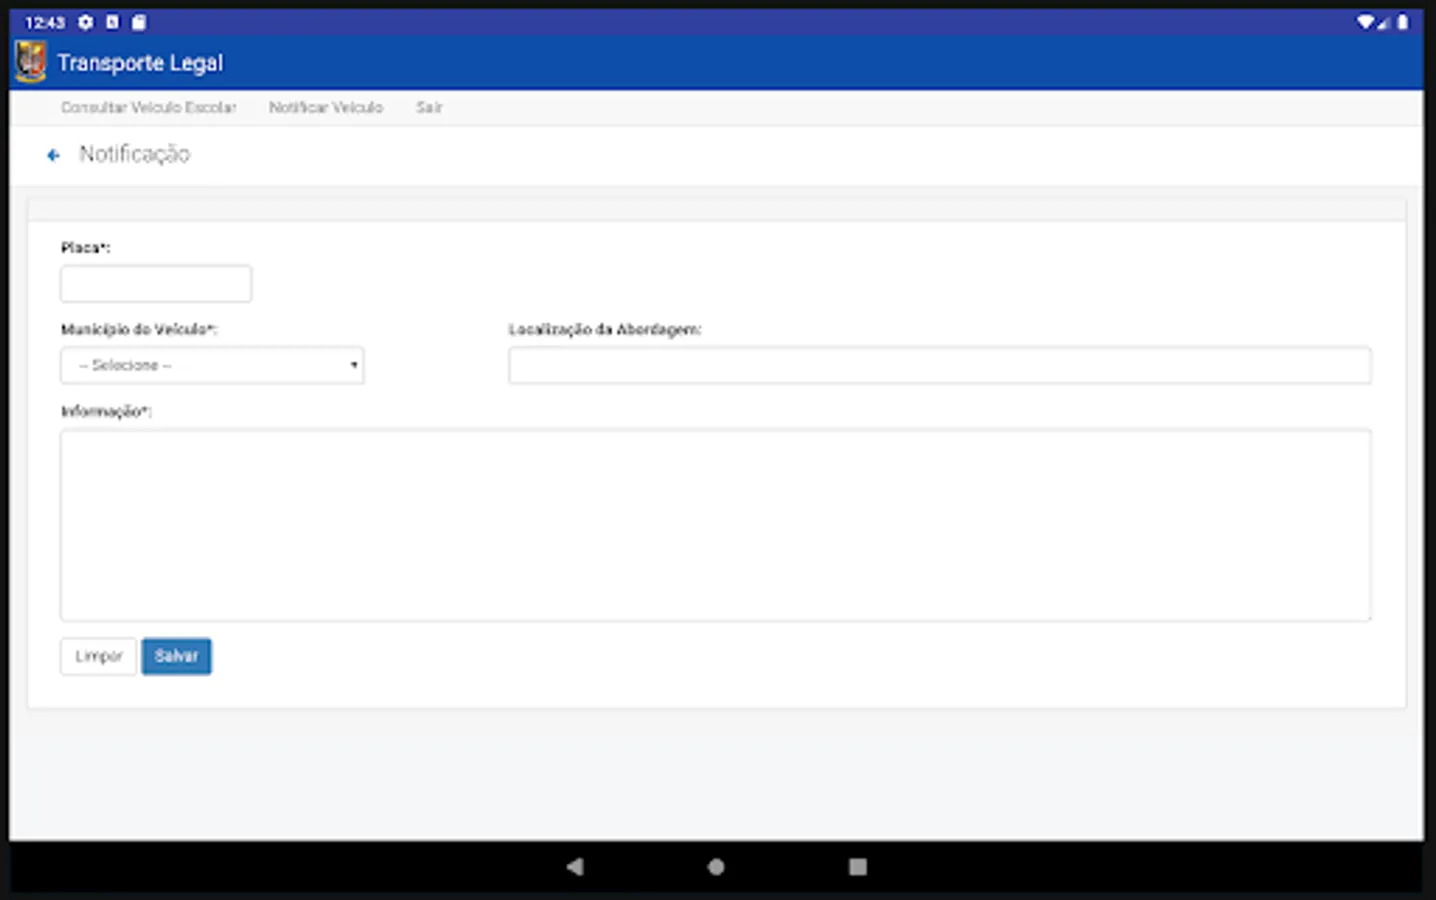The image size is (1436, 900).
Task: Tap the Android recent apps square button
Action: pyautogui.click(x=858, y=866)
